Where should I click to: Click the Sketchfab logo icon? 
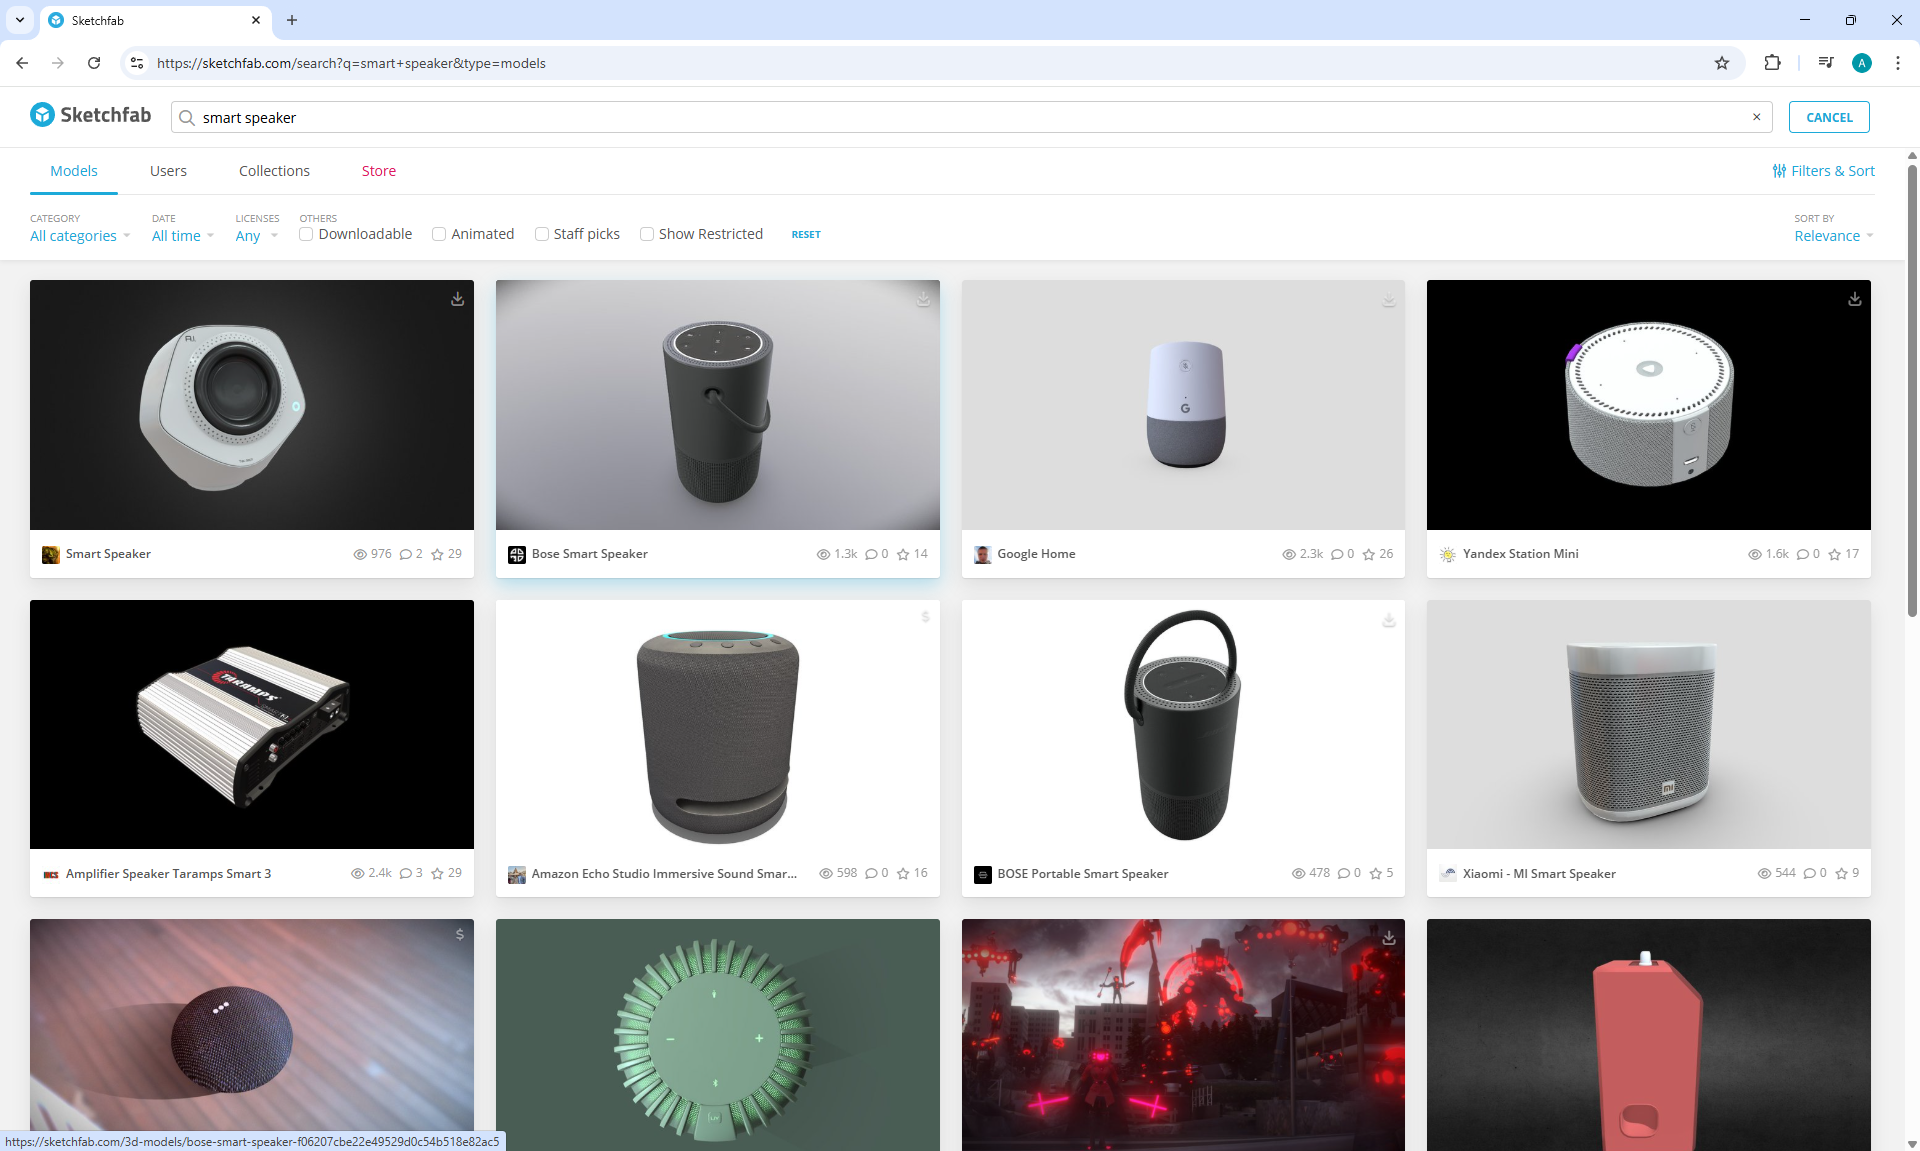click(42, 115)
